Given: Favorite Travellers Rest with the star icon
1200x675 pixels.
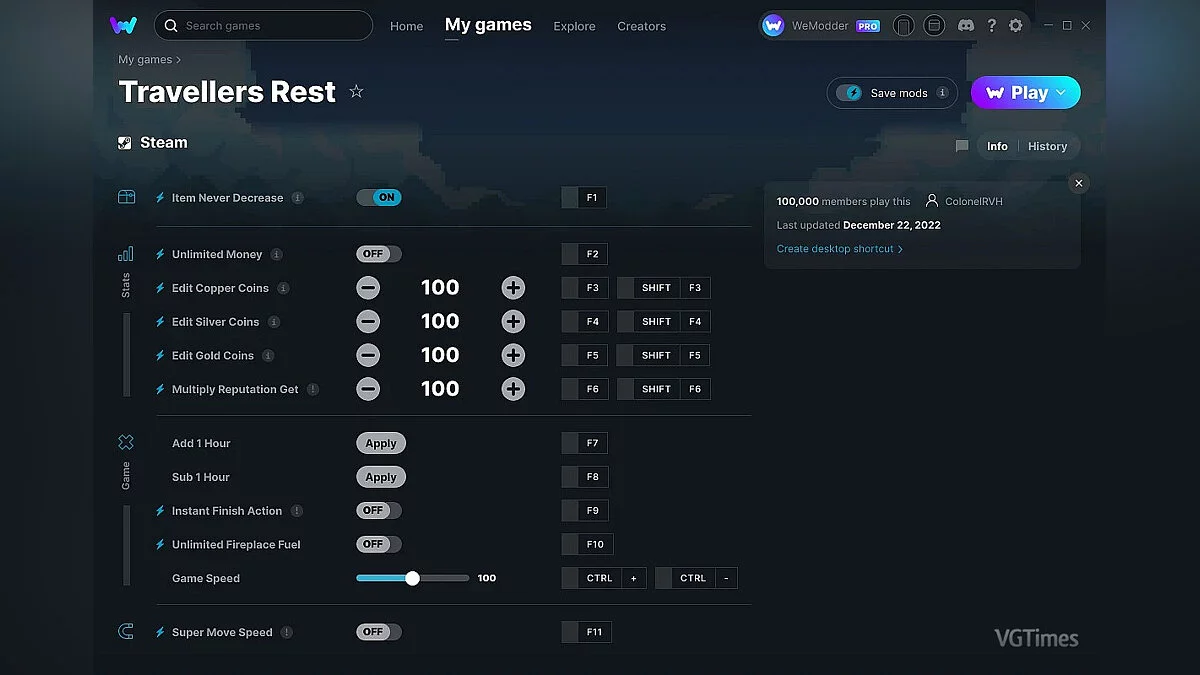Looking at the screenshot, I should click(356, 92).
